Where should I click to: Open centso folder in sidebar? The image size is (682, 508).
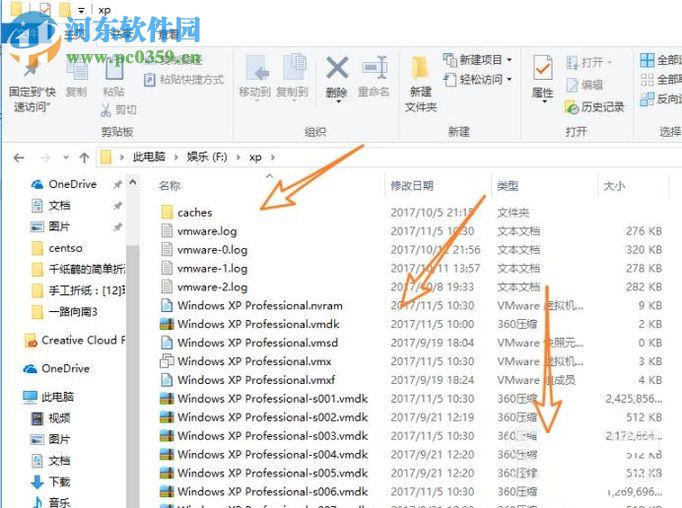point(57,248)
